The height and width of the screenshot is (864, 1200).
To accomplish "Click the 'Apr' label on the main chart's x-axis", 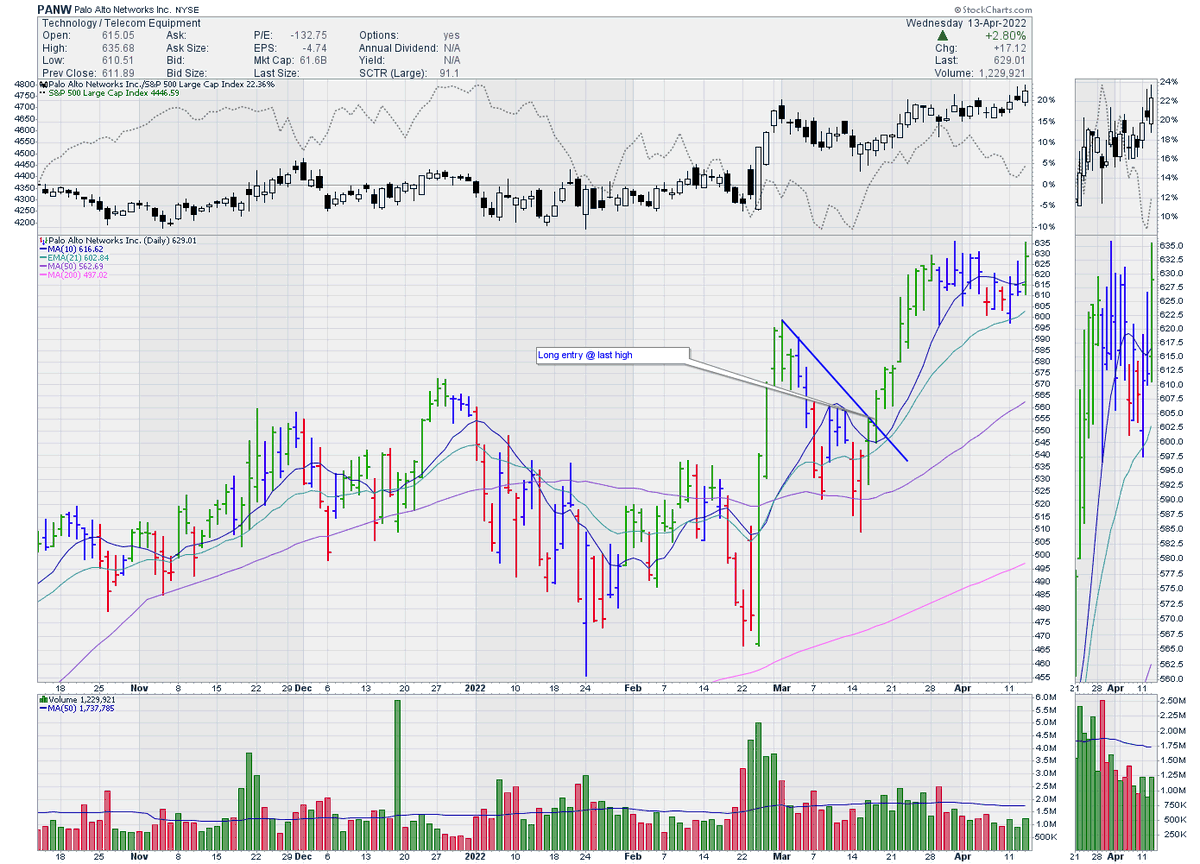I will click(x=960, y=690).
